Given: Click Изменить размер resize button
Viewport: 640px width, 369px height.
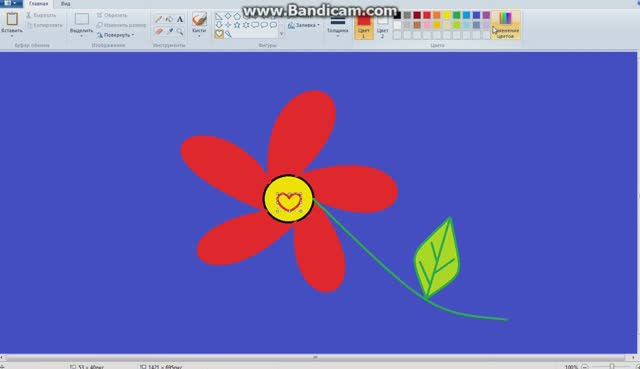Looking at the screenshot, I should pos(121,25).
